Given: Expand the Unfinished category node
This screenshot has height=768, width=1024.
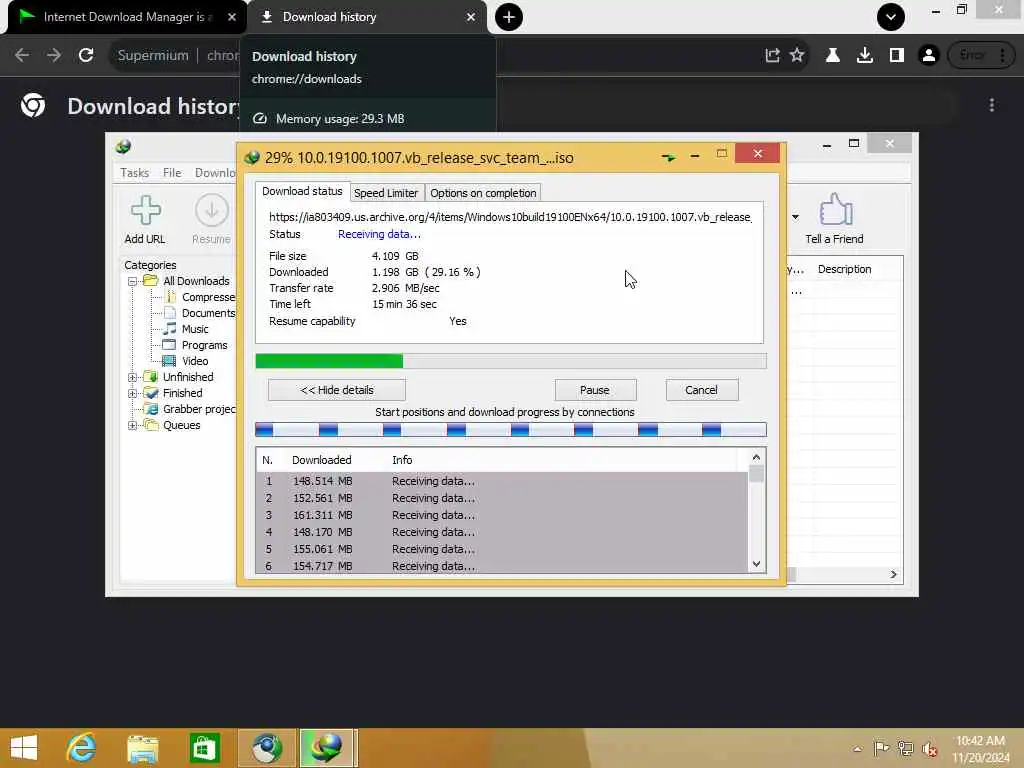Looking at the screenshot, I should pyautogui.click(x=132, y=377).
